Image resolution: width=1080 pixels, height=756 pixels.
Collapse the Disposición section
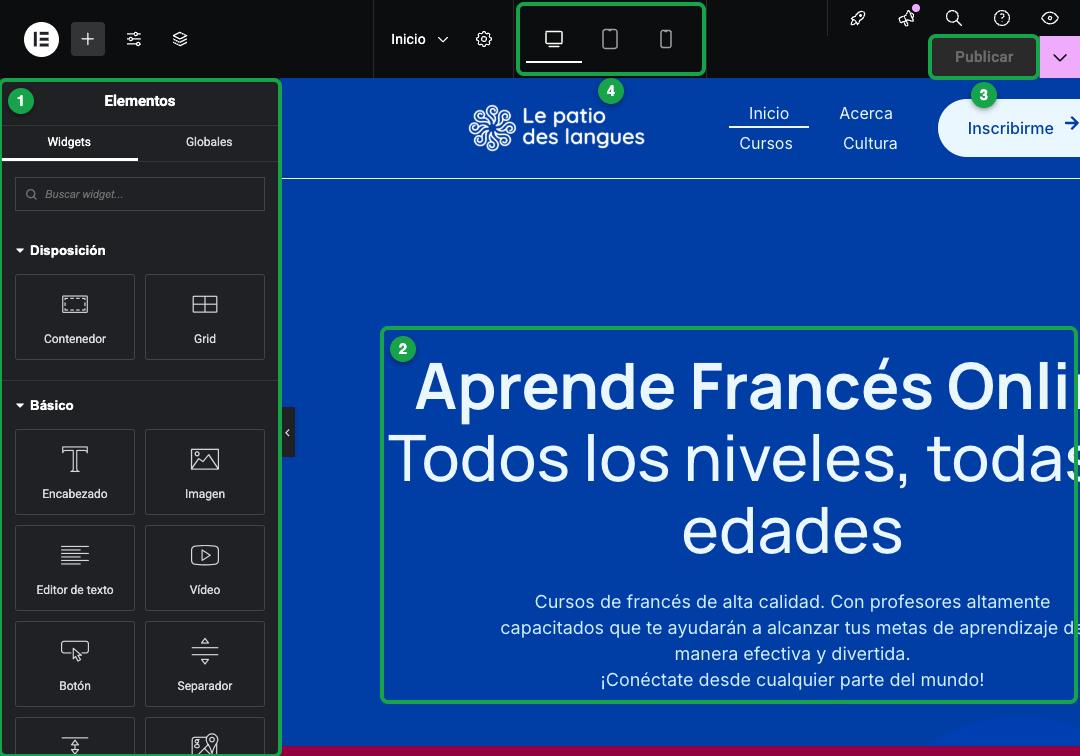[61, 251]
